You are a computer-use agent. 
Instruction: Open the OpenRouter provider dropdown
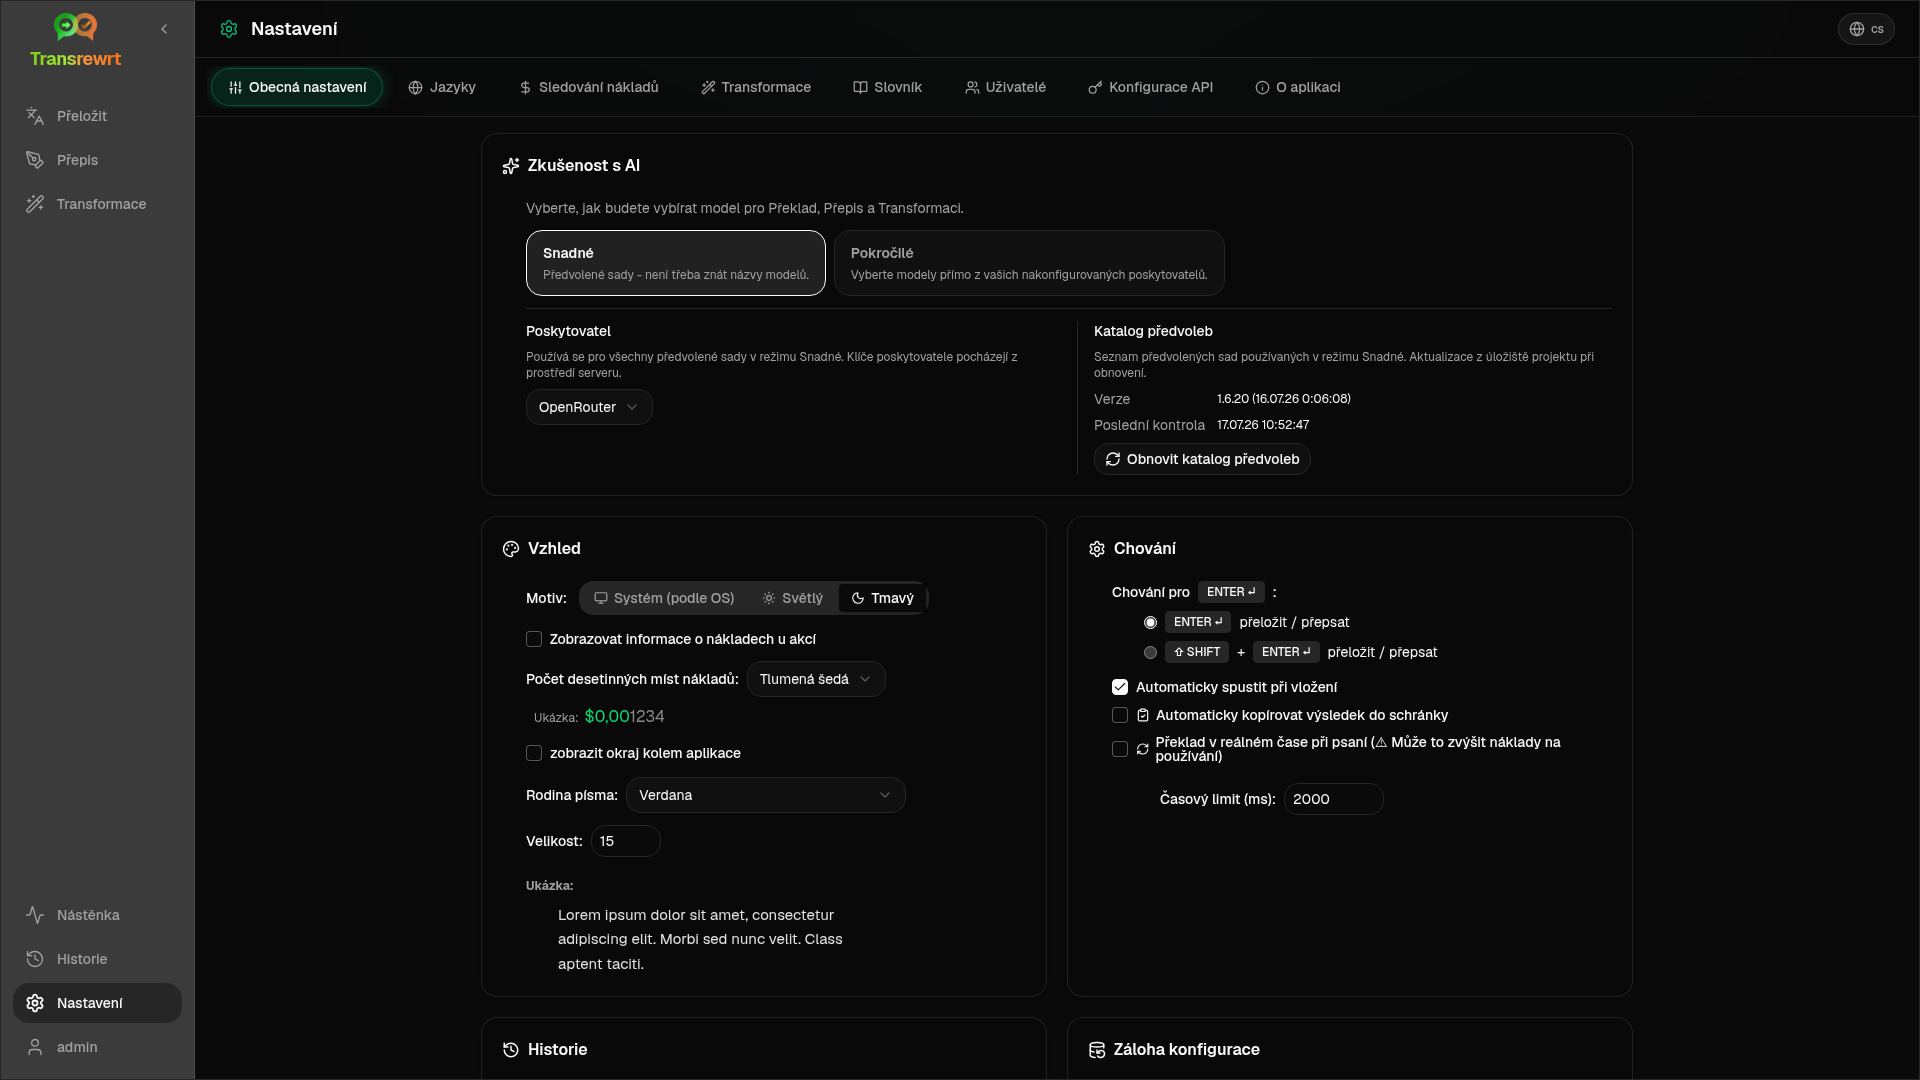(x=589, y=407)
